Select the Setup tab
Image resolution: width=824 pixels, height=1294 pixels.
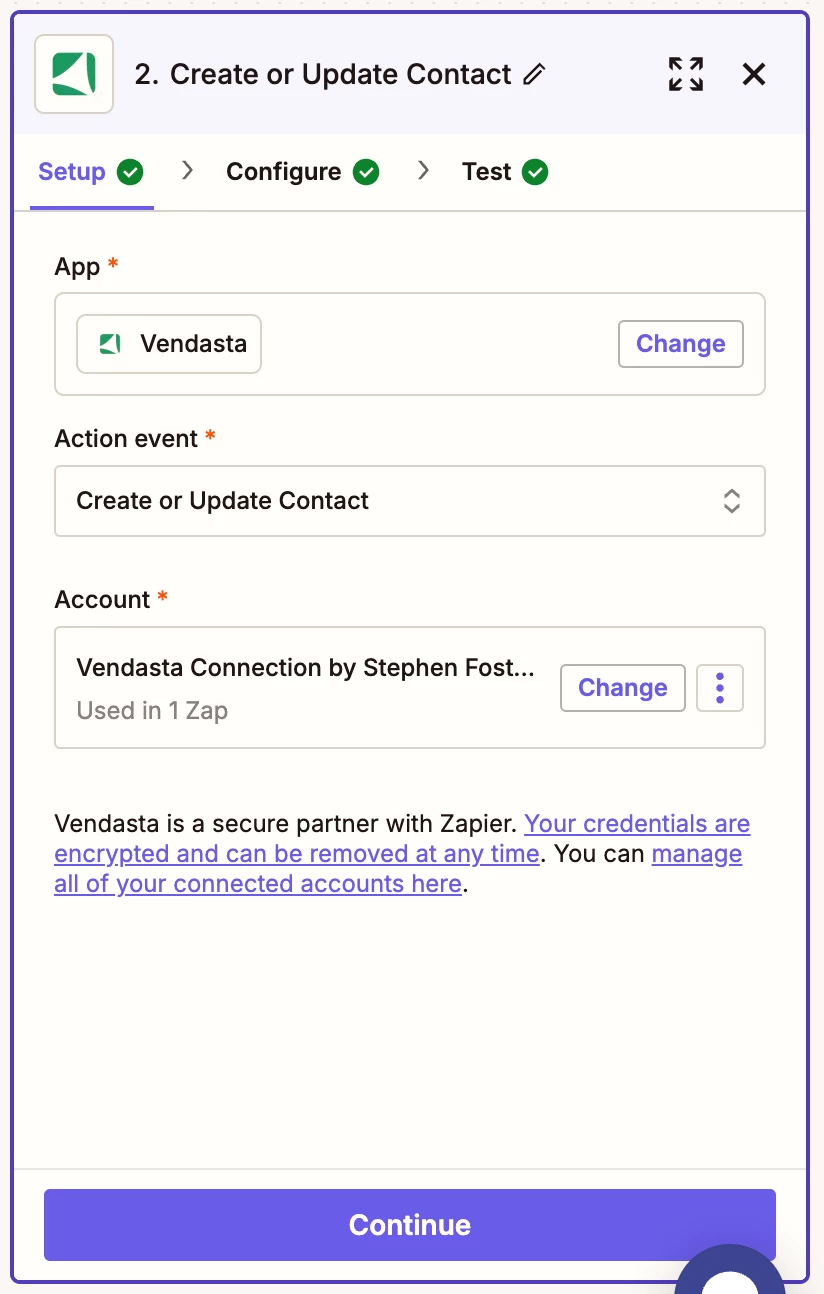click(72, 172)
